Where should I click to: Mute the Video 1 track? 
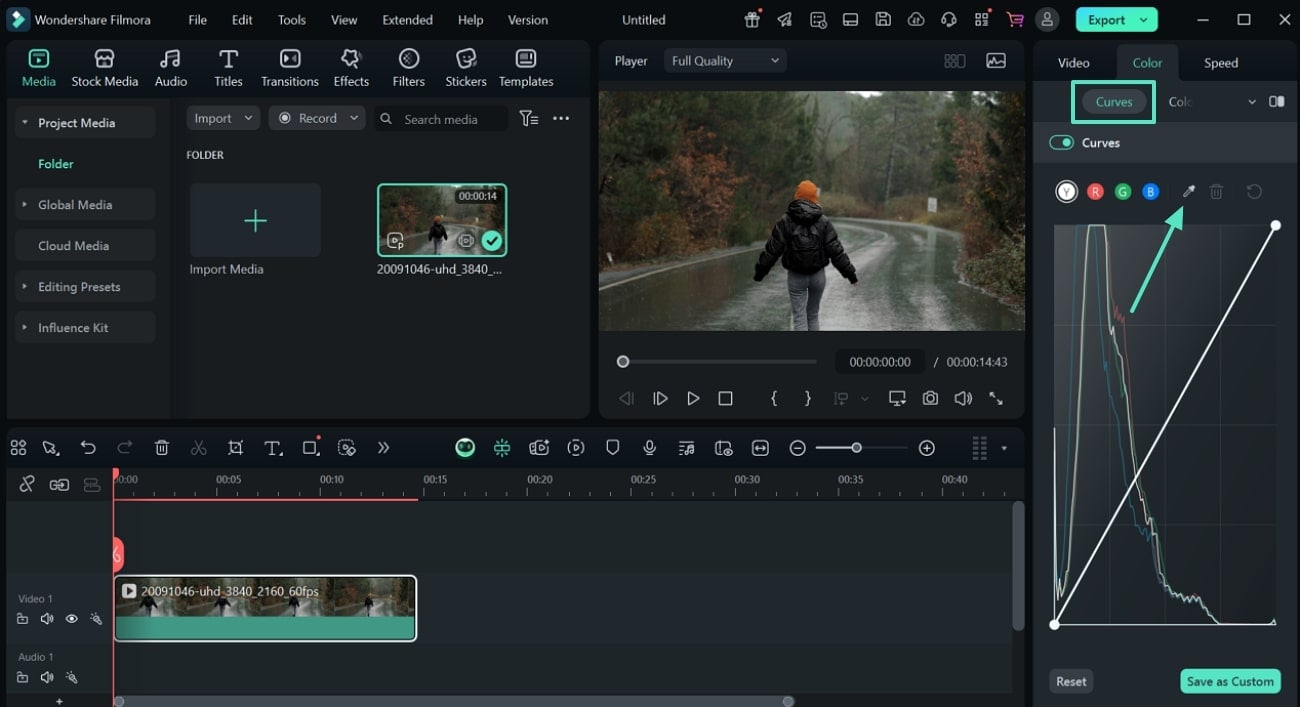pyautogui.click(x=47, y=619)
